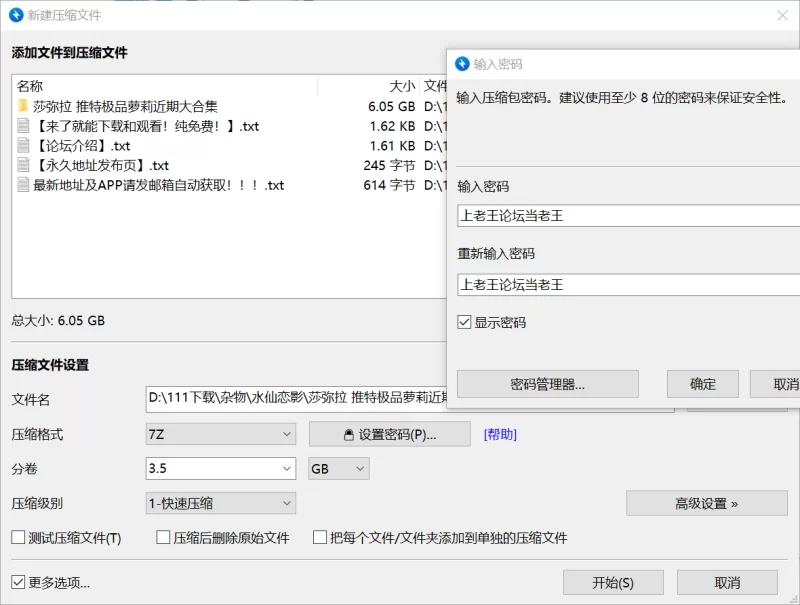This screenshot has width=800, height=605.
Task: Toggle 更多选项 checkbox
Action: (x=18, y=582)
